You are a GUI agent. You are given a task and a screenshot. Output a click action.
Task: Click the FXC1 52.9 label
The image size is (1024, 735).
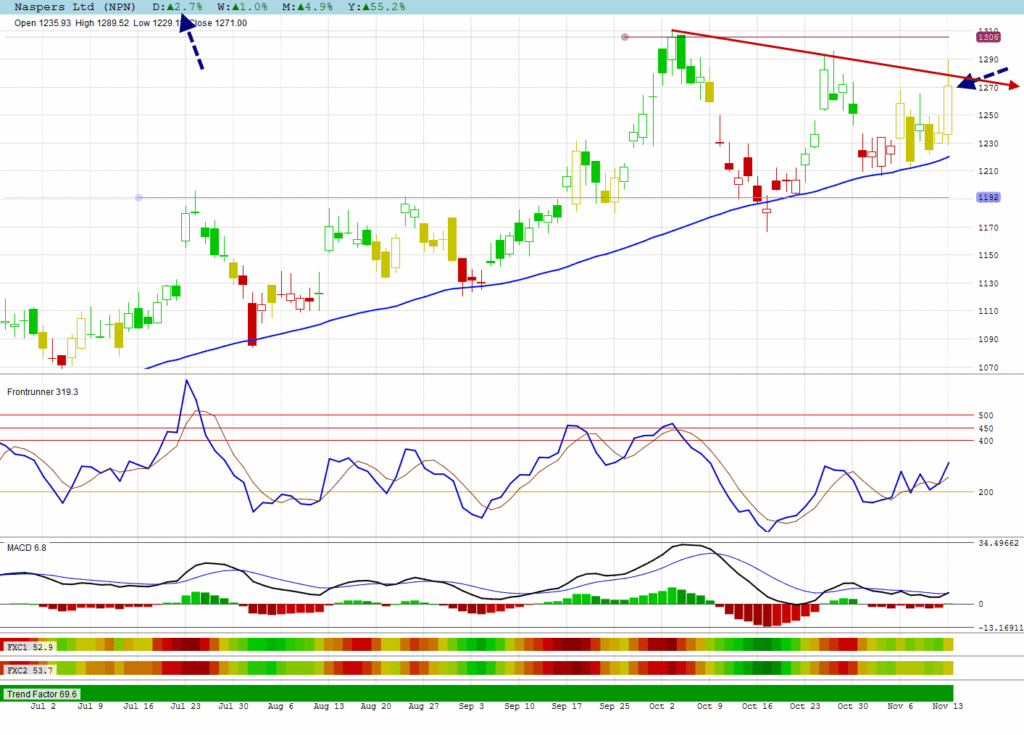[x=29, y=647]
